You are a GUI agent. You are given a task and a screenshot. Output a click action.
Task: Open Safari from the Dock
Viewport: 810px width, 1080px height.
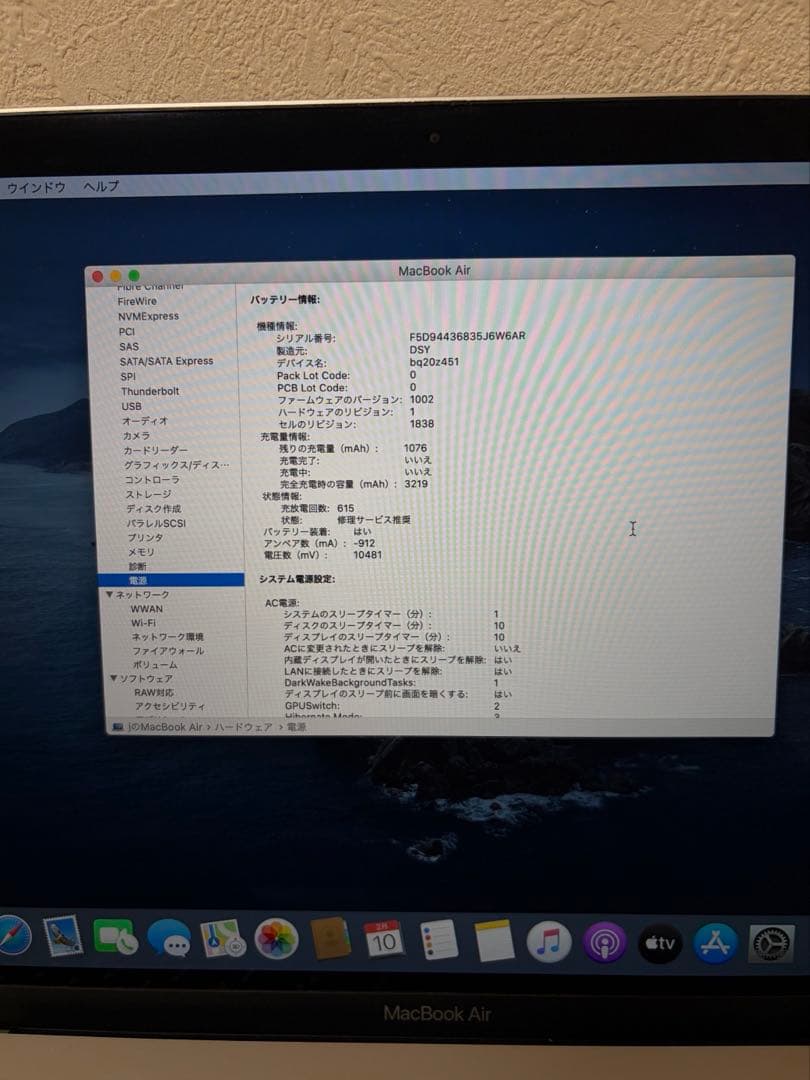pyautogui.click(x=10, y=940)
